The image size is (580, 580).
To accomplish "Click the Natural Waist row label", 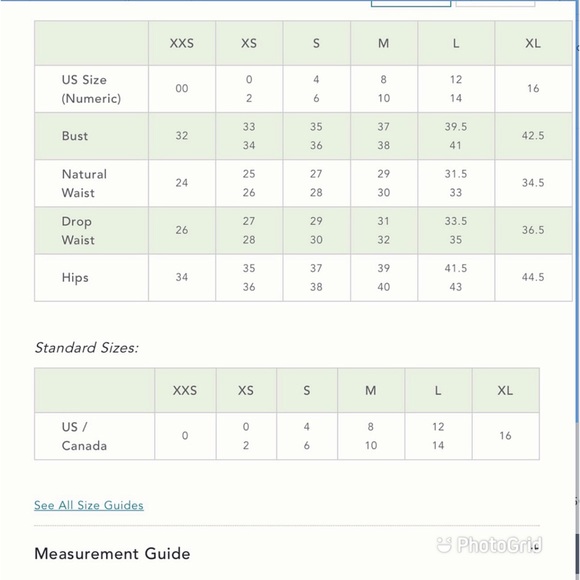I will [84, 183].
